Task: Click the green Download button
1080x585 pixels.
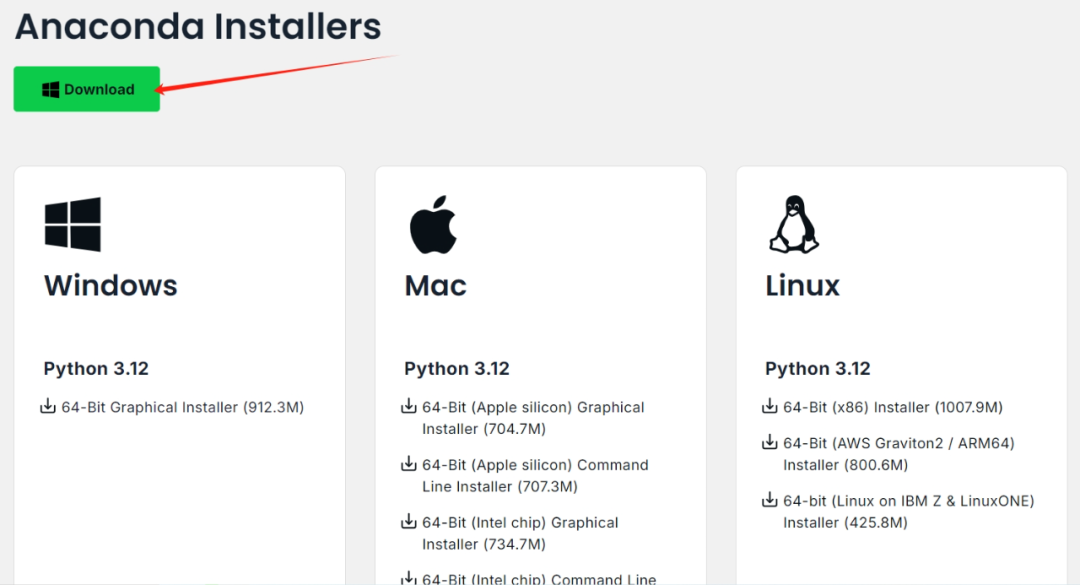Action: pos(87,89)
